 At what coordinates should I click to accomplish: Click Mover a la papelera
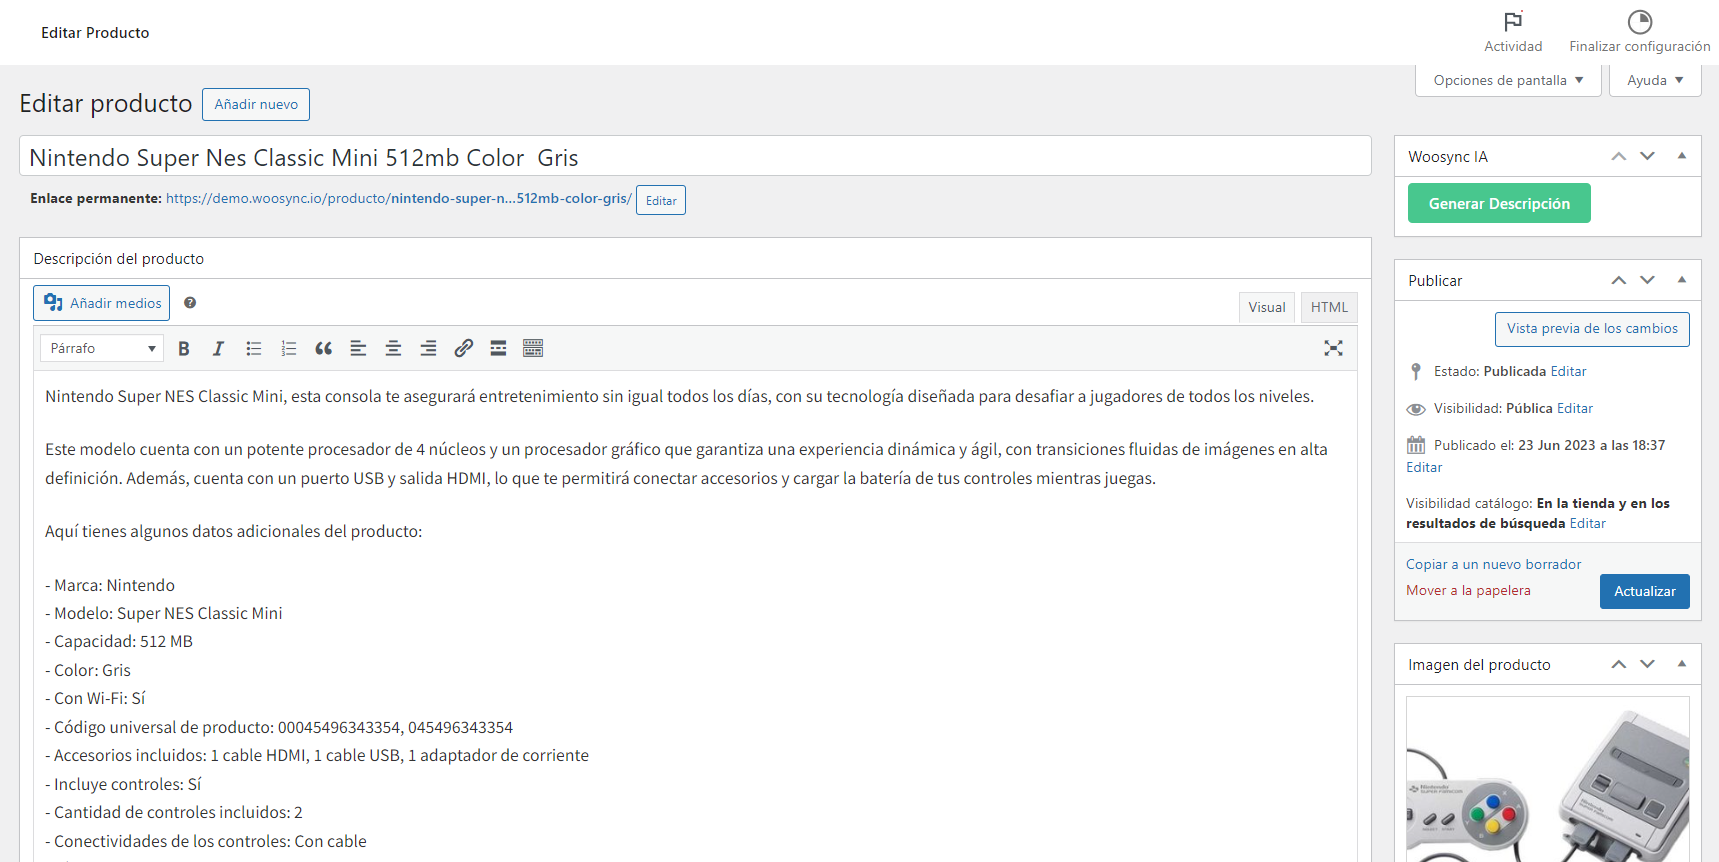pos(1468,590)
